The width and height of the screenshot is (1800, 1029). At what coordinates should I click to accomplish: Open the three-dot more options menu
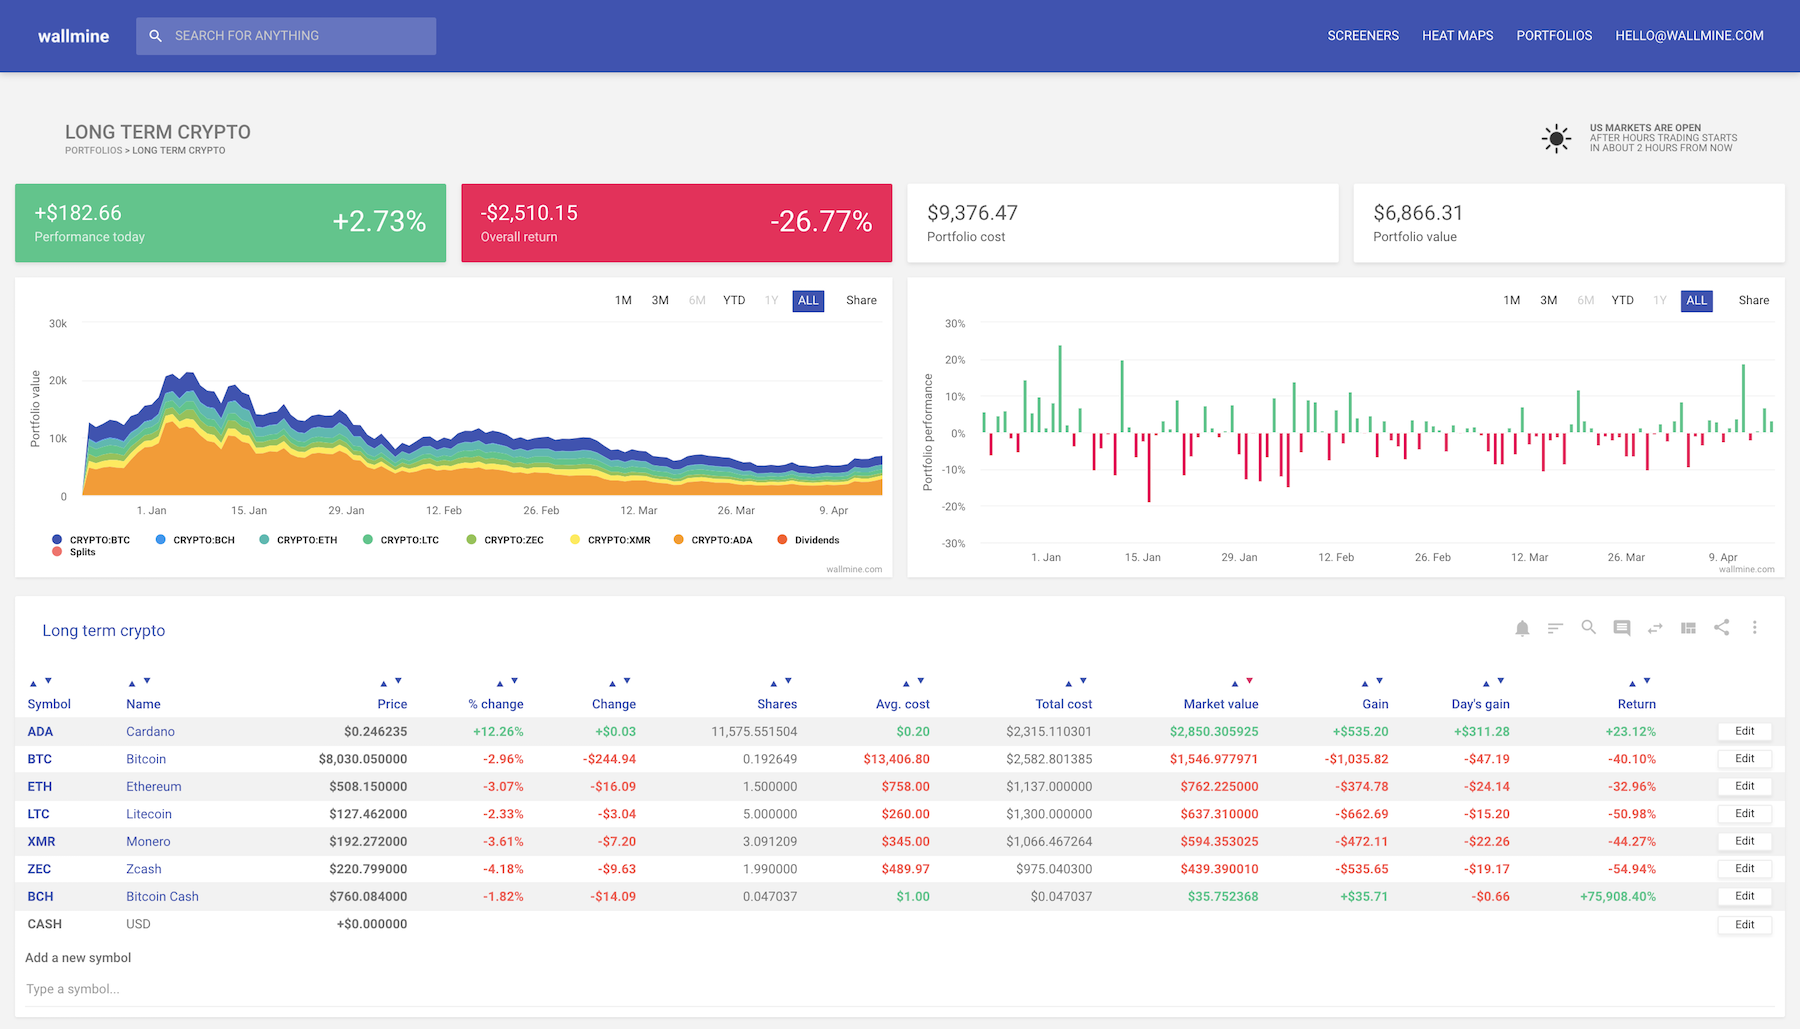click(x=1754, y=627)
